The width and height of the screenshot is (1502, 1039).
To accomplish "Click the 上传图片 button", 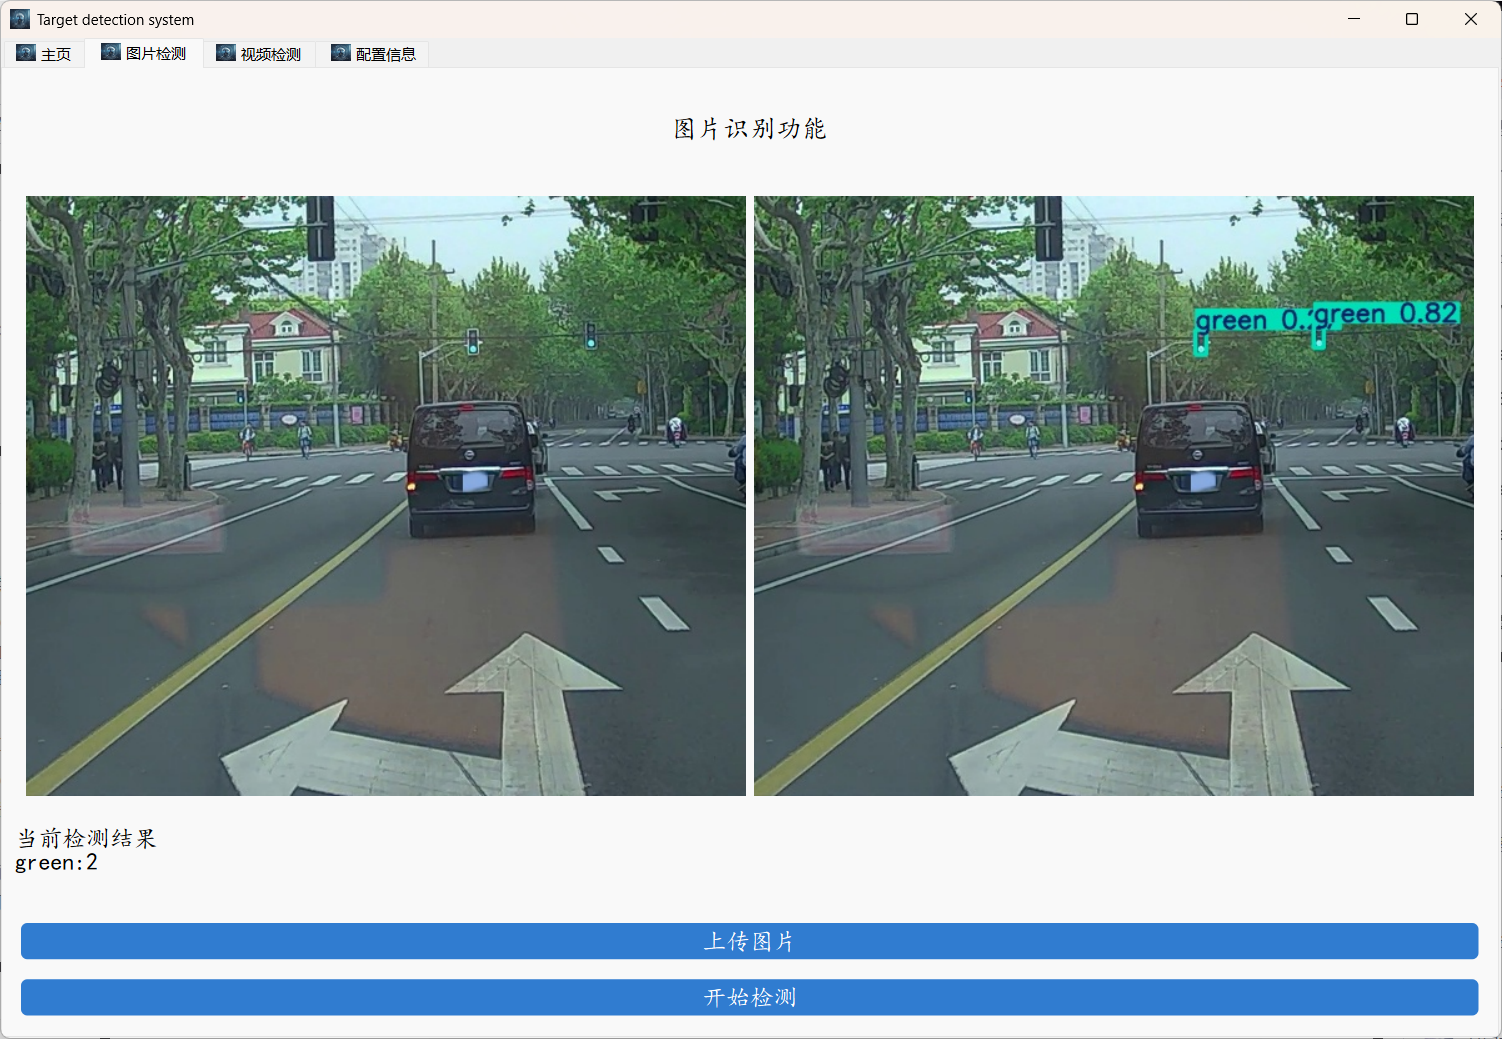I will 750,941.
